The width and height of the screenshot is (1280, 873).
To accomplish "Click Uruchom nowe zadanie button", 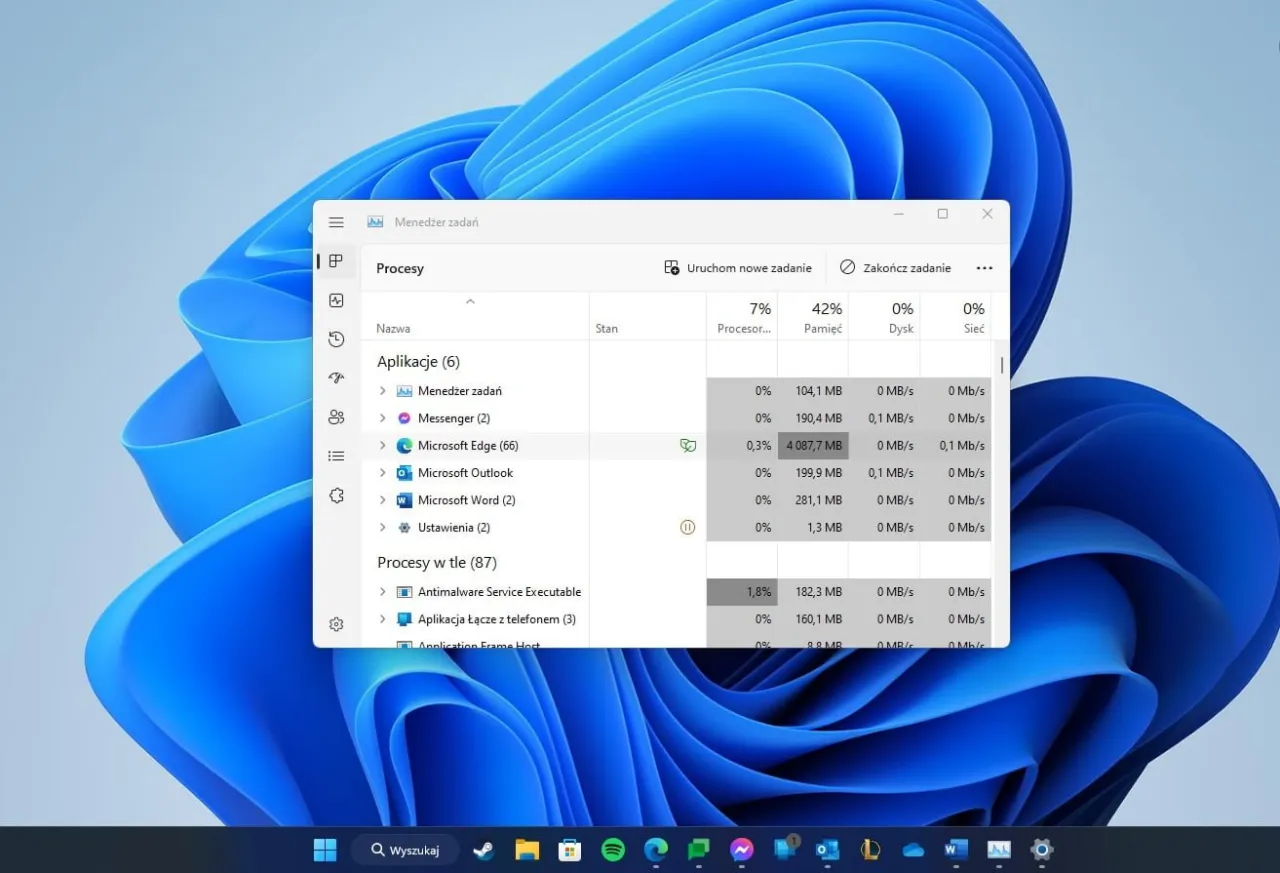I will (x=738, y=267).
